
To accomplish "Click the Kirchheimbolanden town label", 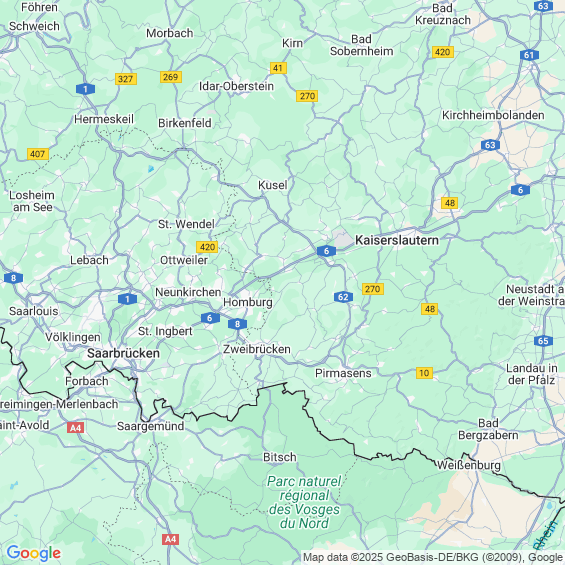I will [x=493, y=115].
